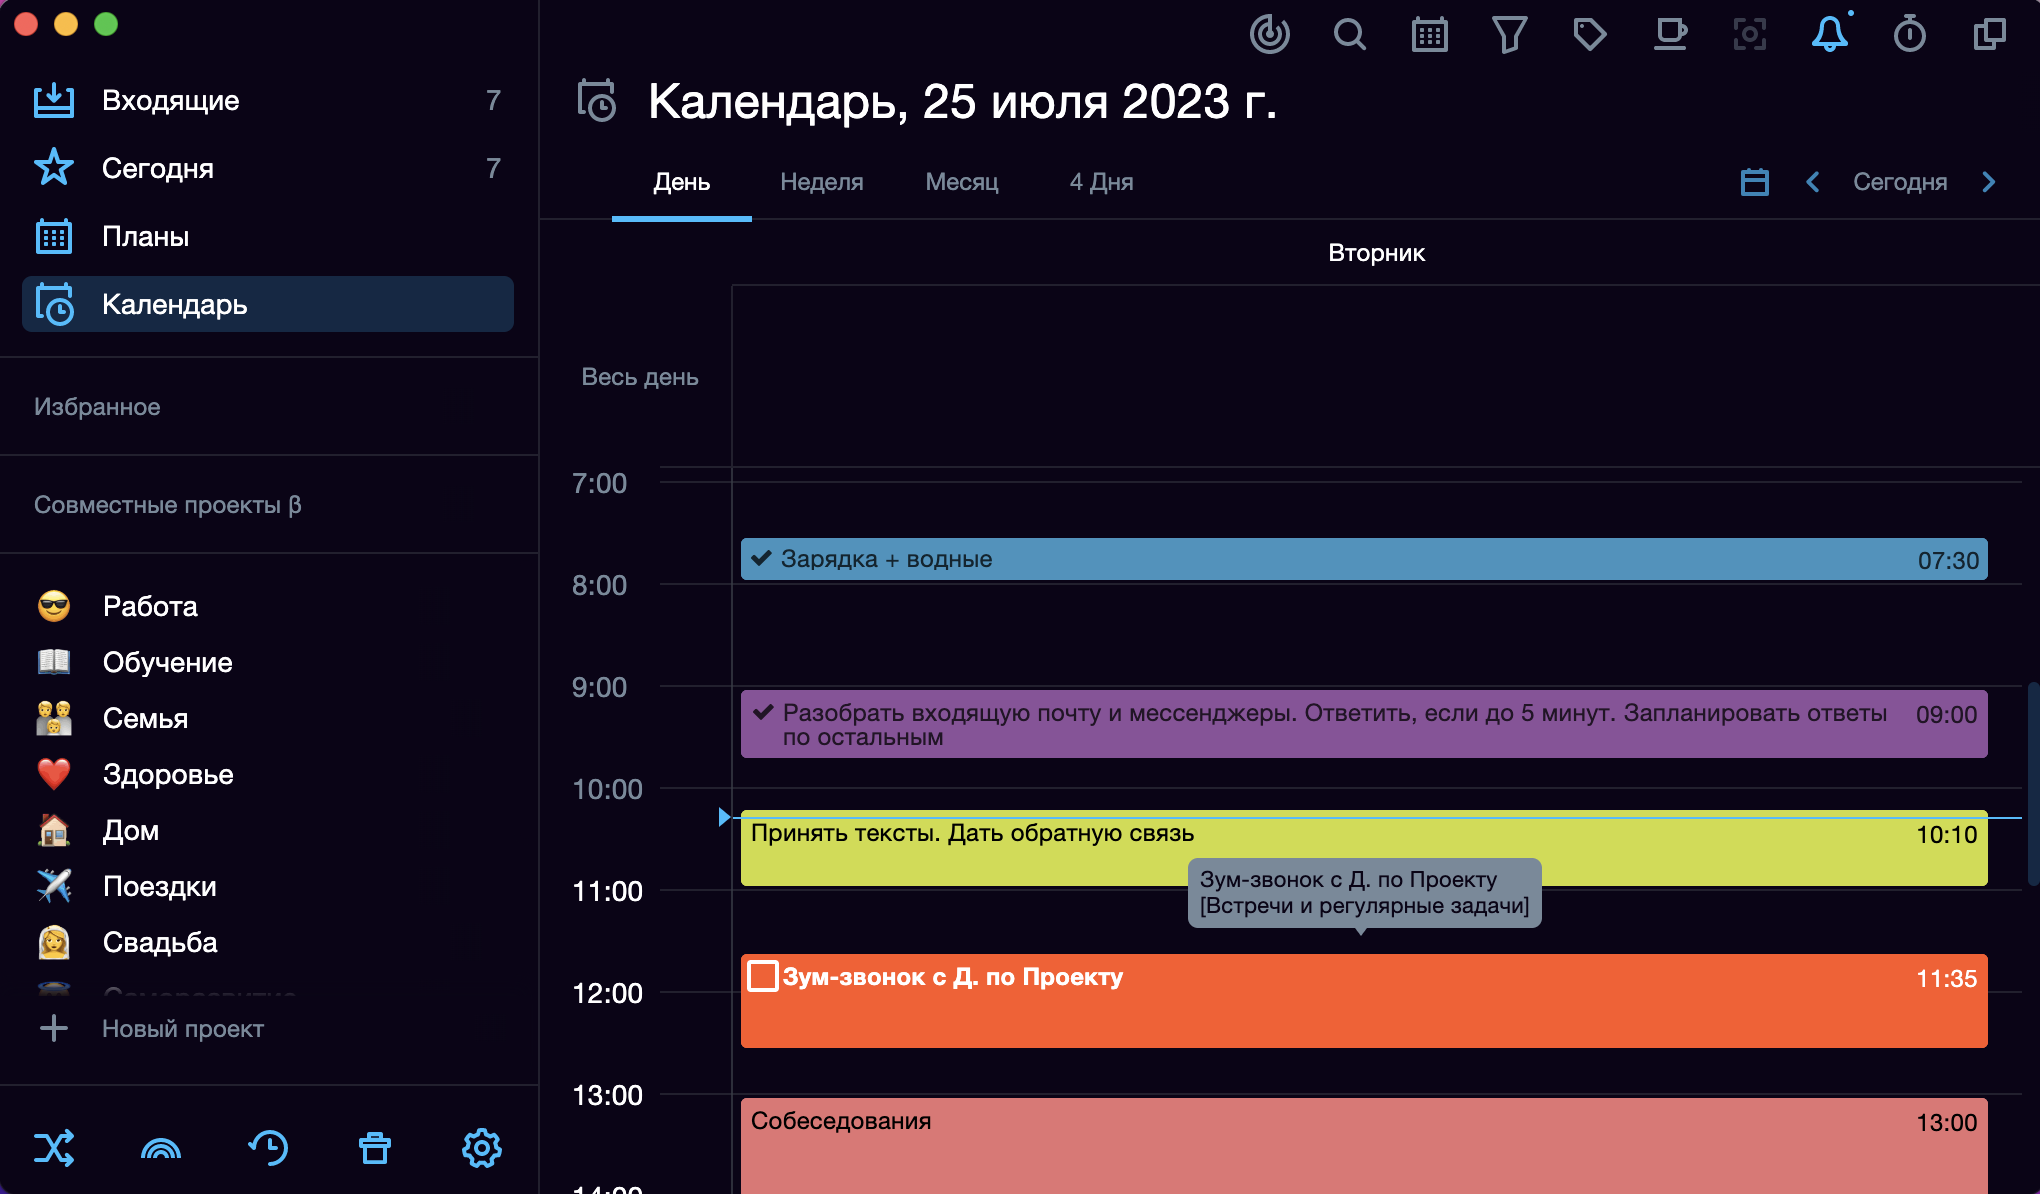Viewport: 2040px width, 1194px height.
Task: Click Новый проект label
Action: point(183,1028)
